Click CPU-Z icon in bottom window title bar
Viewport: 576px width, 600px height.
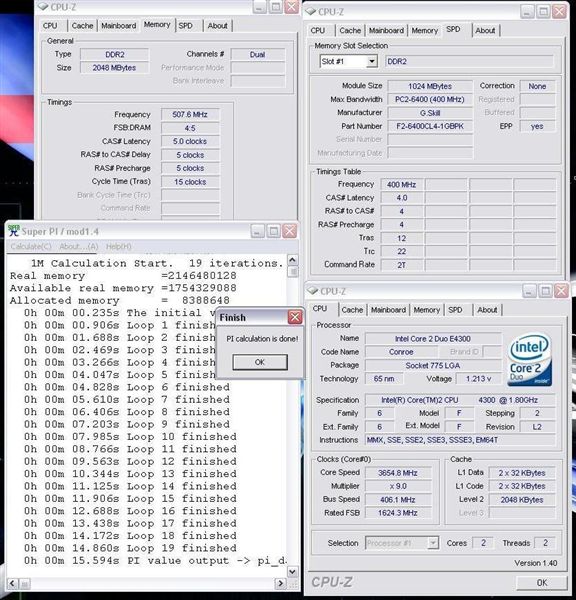313,291
